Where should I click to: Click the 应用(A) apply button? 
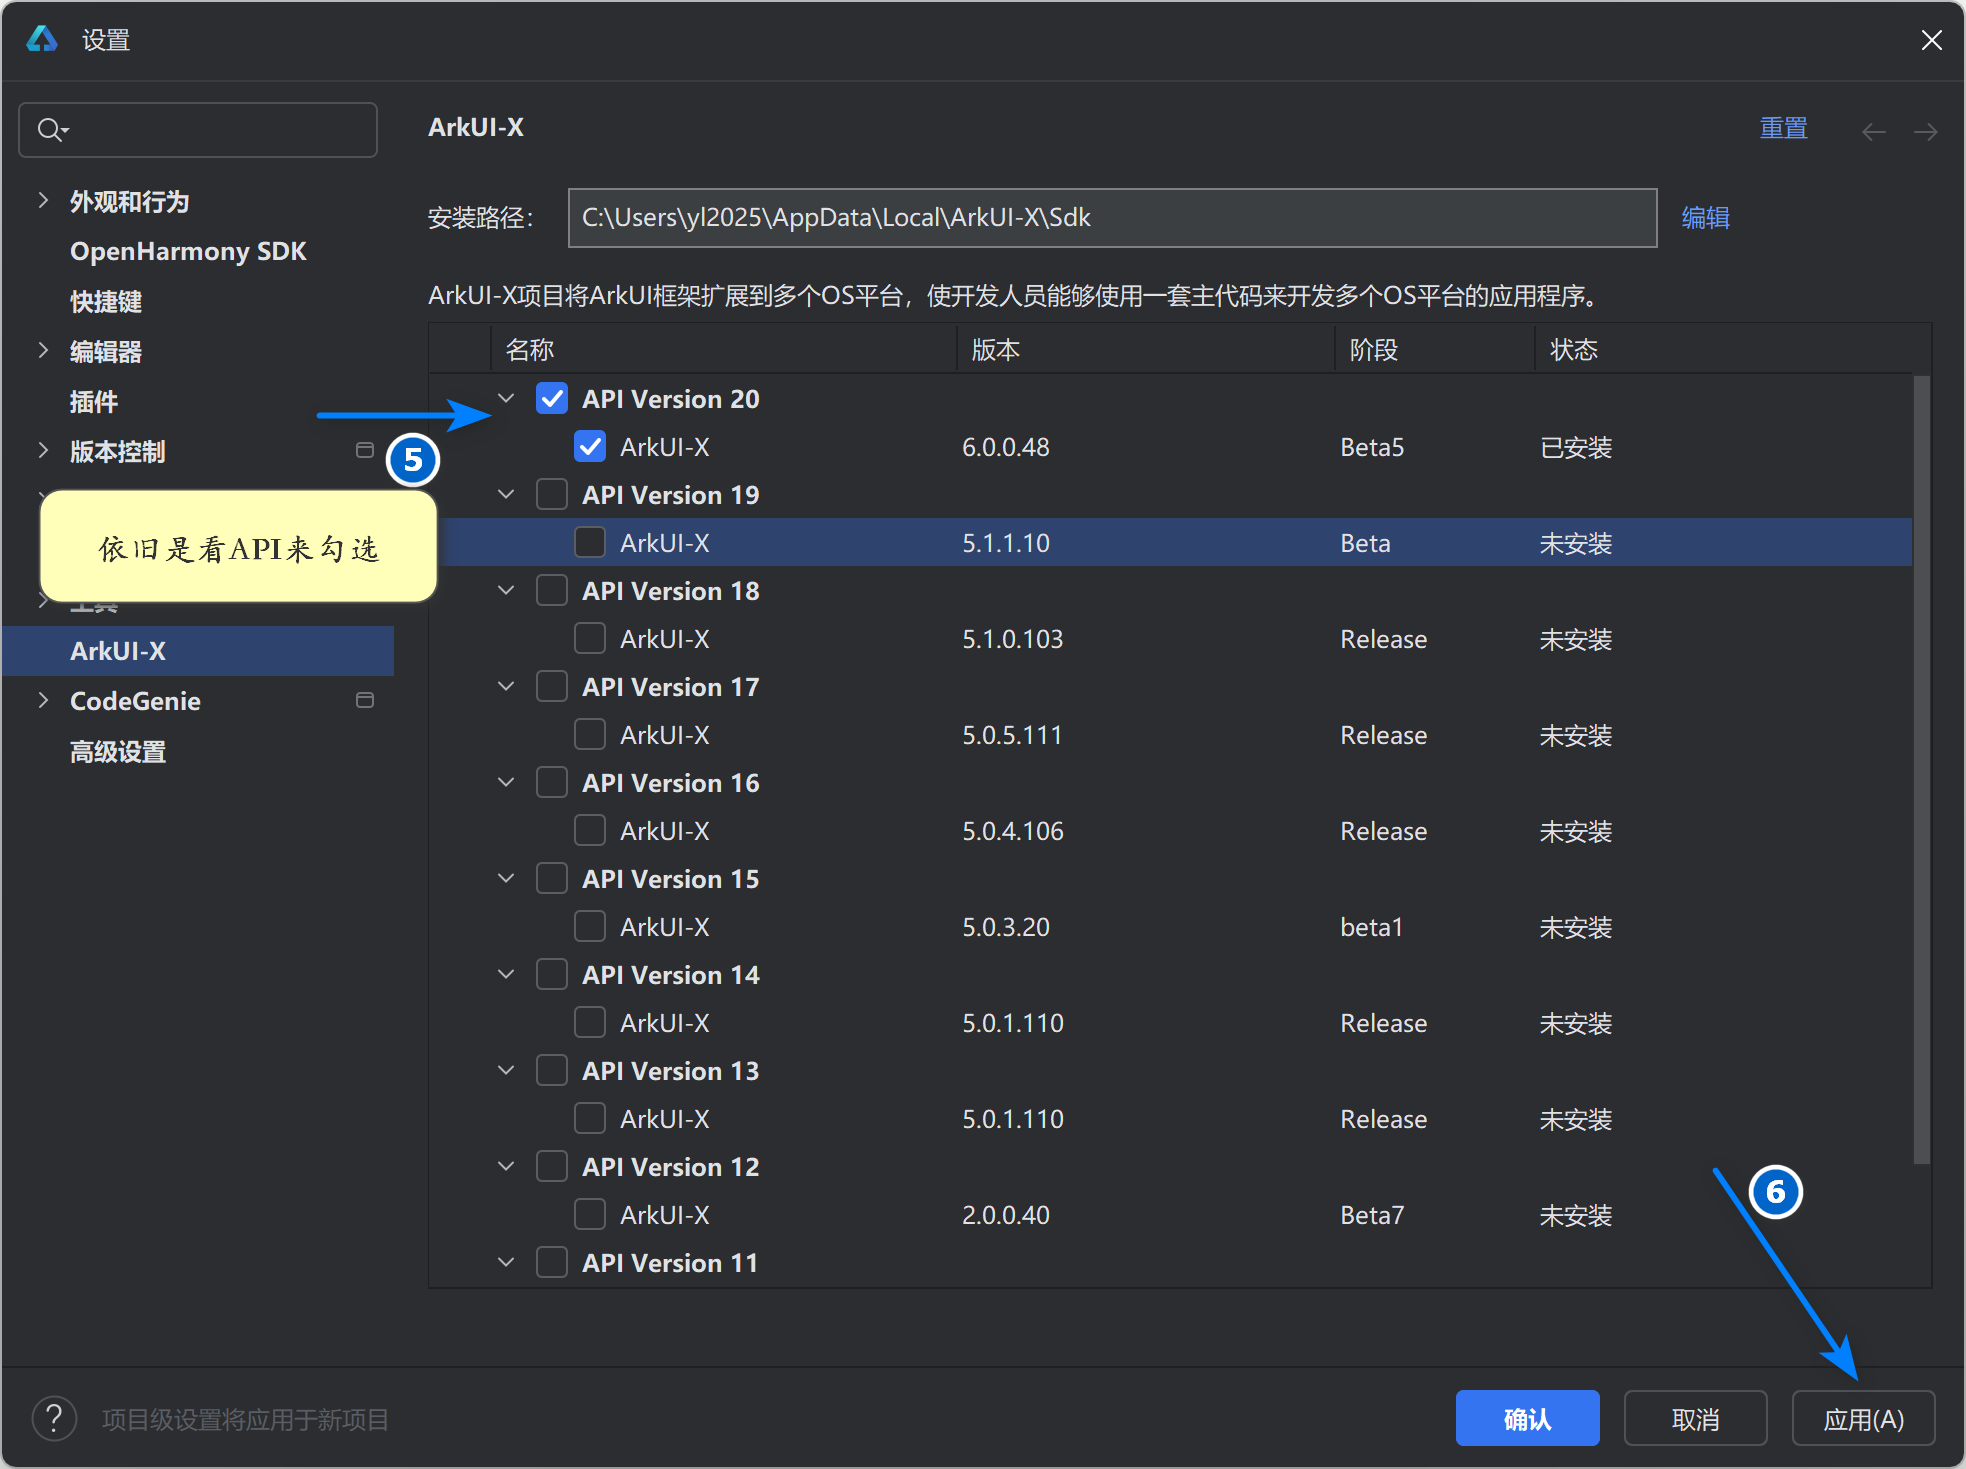click(1862, 1418)
